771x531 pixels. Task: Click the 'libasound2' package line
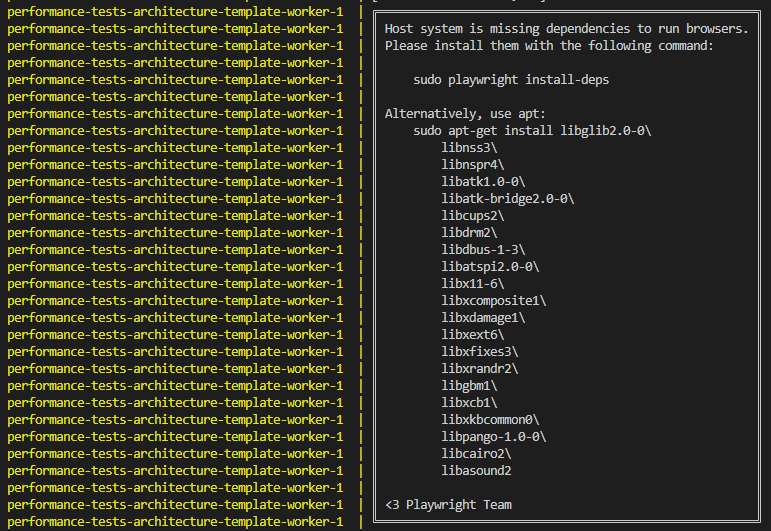click(476, 471)
